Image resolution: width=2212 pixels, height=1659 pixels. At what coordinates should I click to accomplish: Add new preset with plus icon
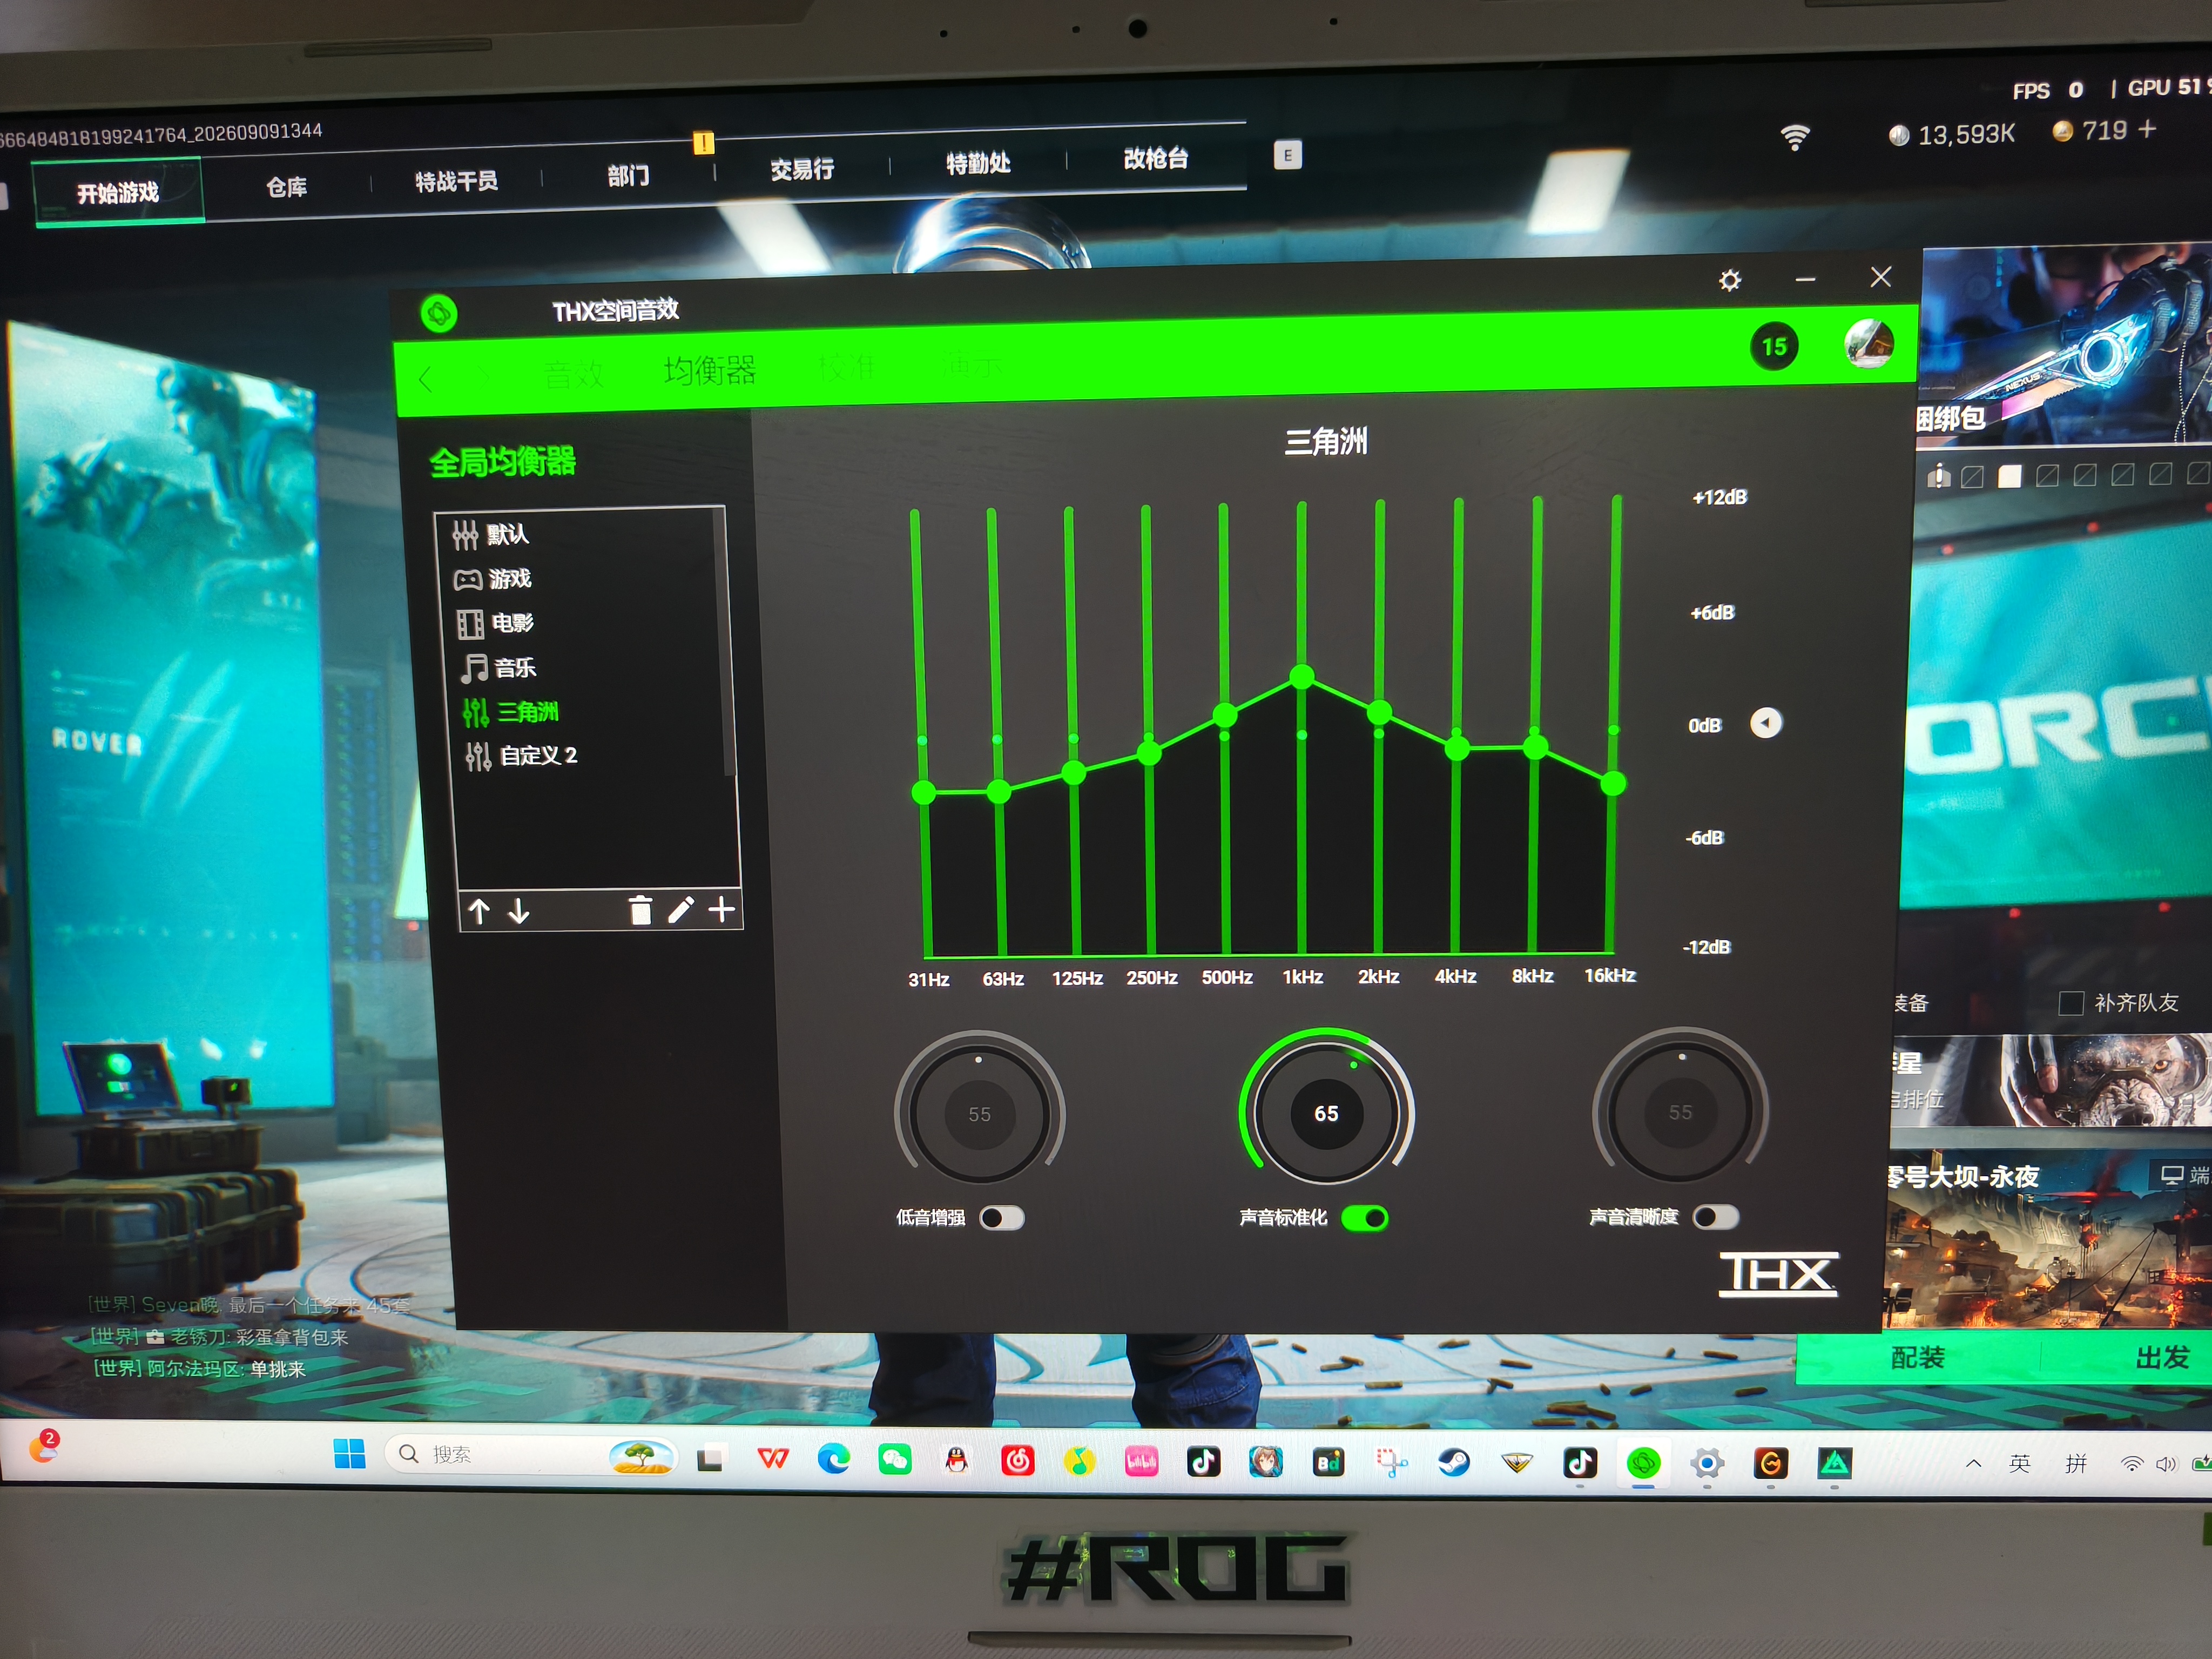pos(721,909)
